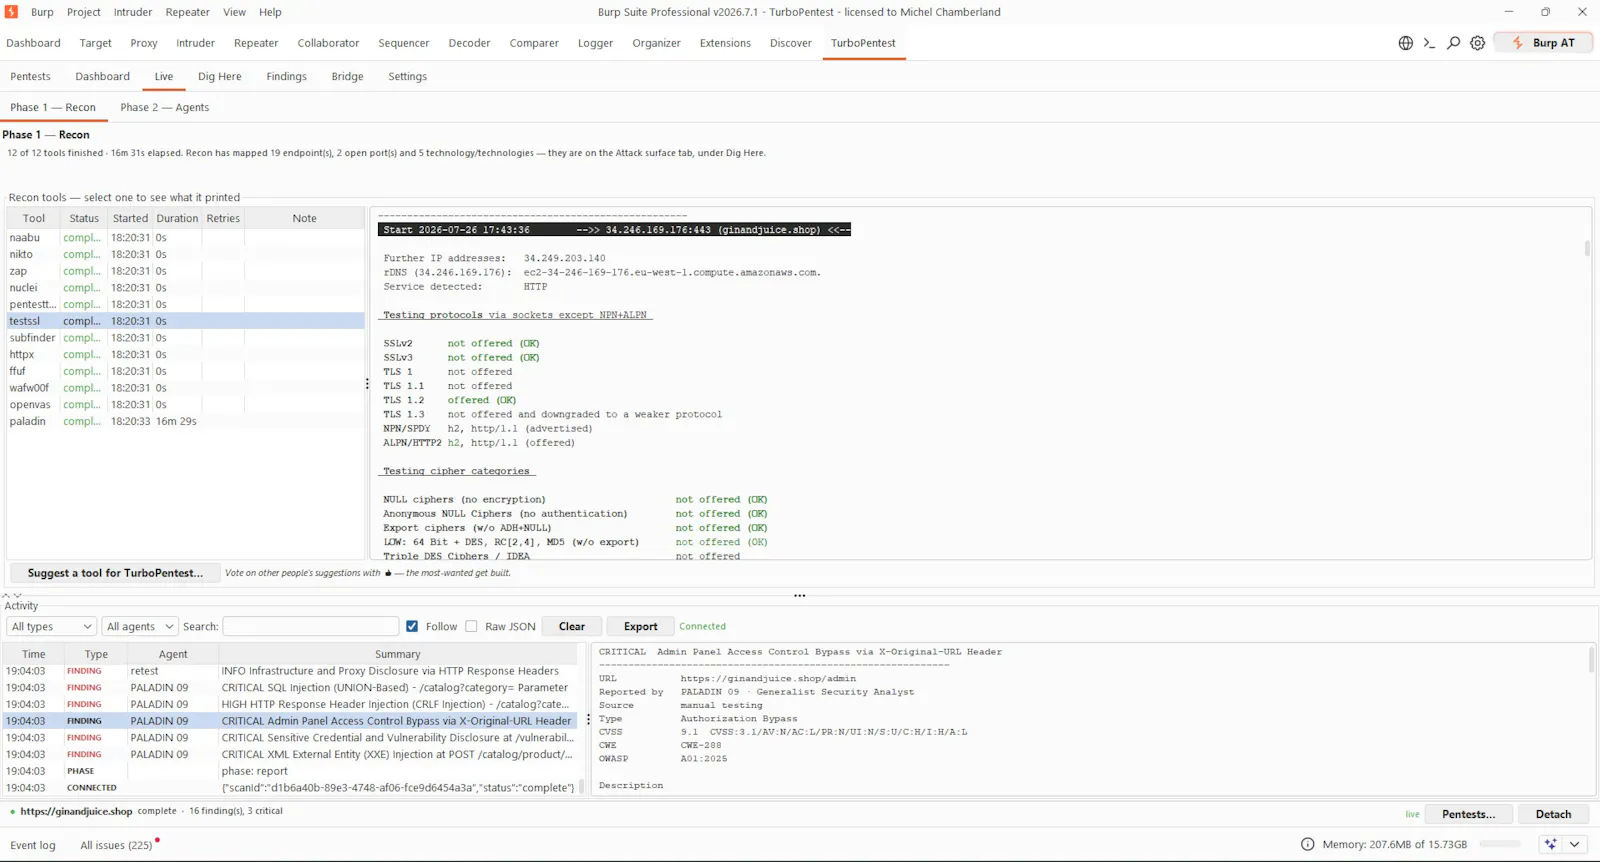
Task: Expand the AI sparkles dropdown arrow
Action: point(1575,844)
